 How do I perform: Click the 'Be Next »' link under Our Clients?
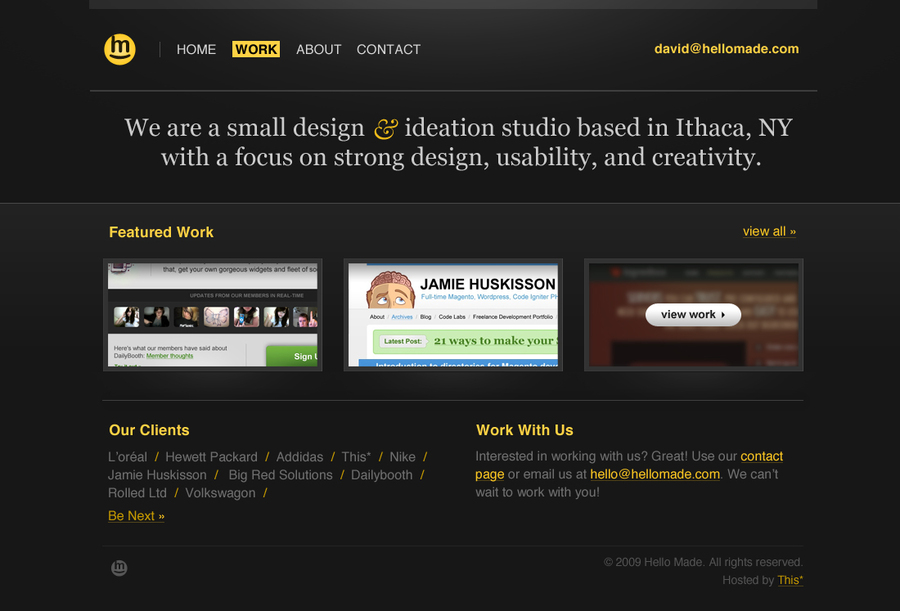[x=136, y=516]
